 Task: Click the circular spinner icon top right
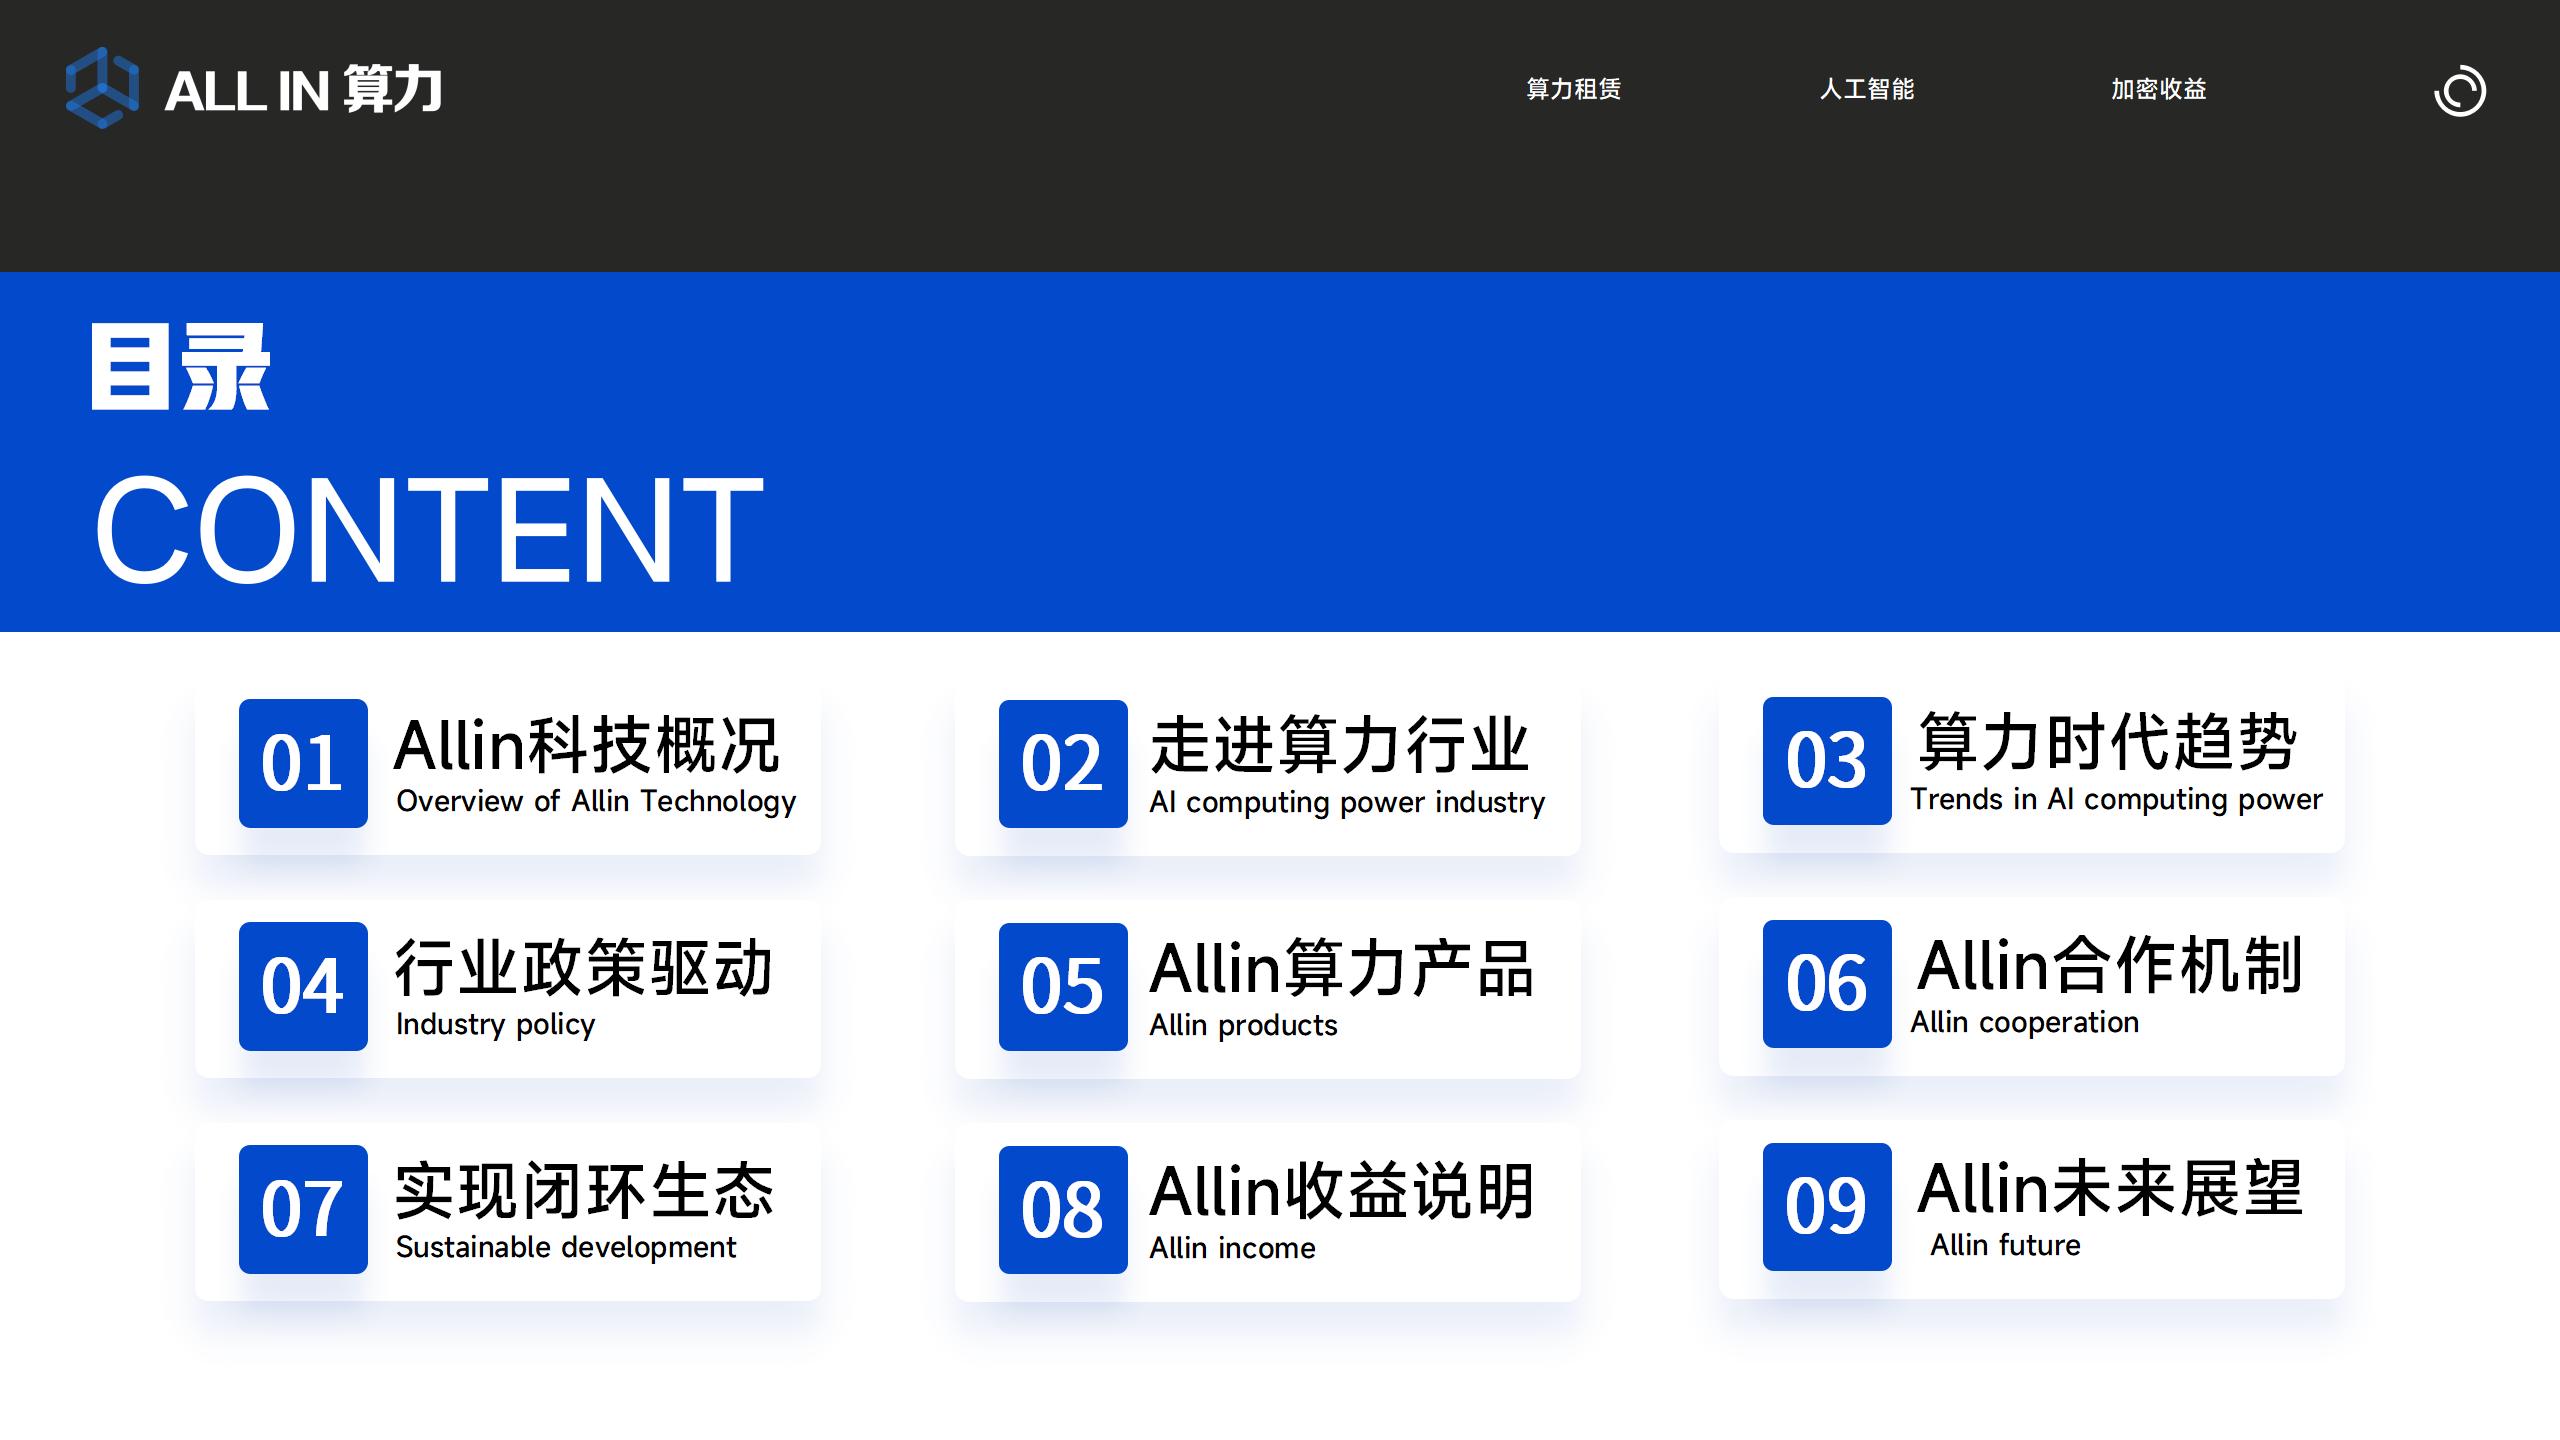point(2459,91)
